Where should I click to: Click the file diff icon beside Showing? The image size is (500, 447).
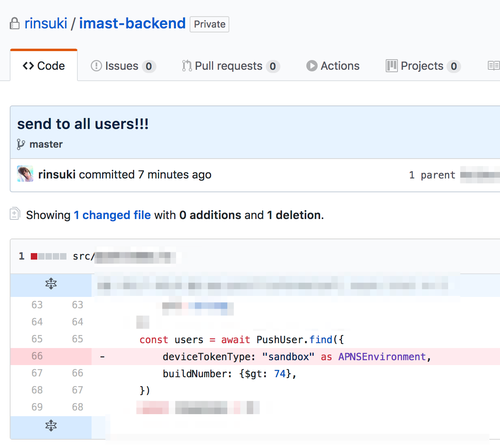pos(15,214)
